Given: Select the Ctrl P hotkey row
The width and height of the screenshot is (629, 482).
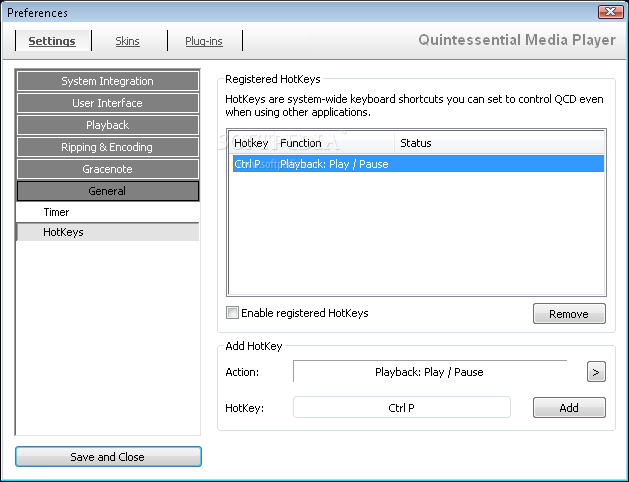Looking at the screenshot, I should (418, 164).
